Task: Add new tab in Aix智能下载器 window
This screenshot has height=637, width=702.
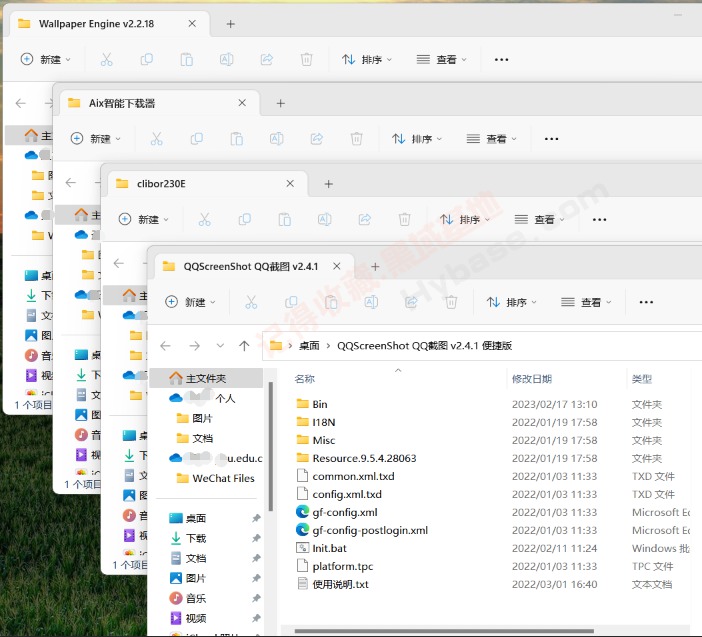Action: tap(281, 104)
